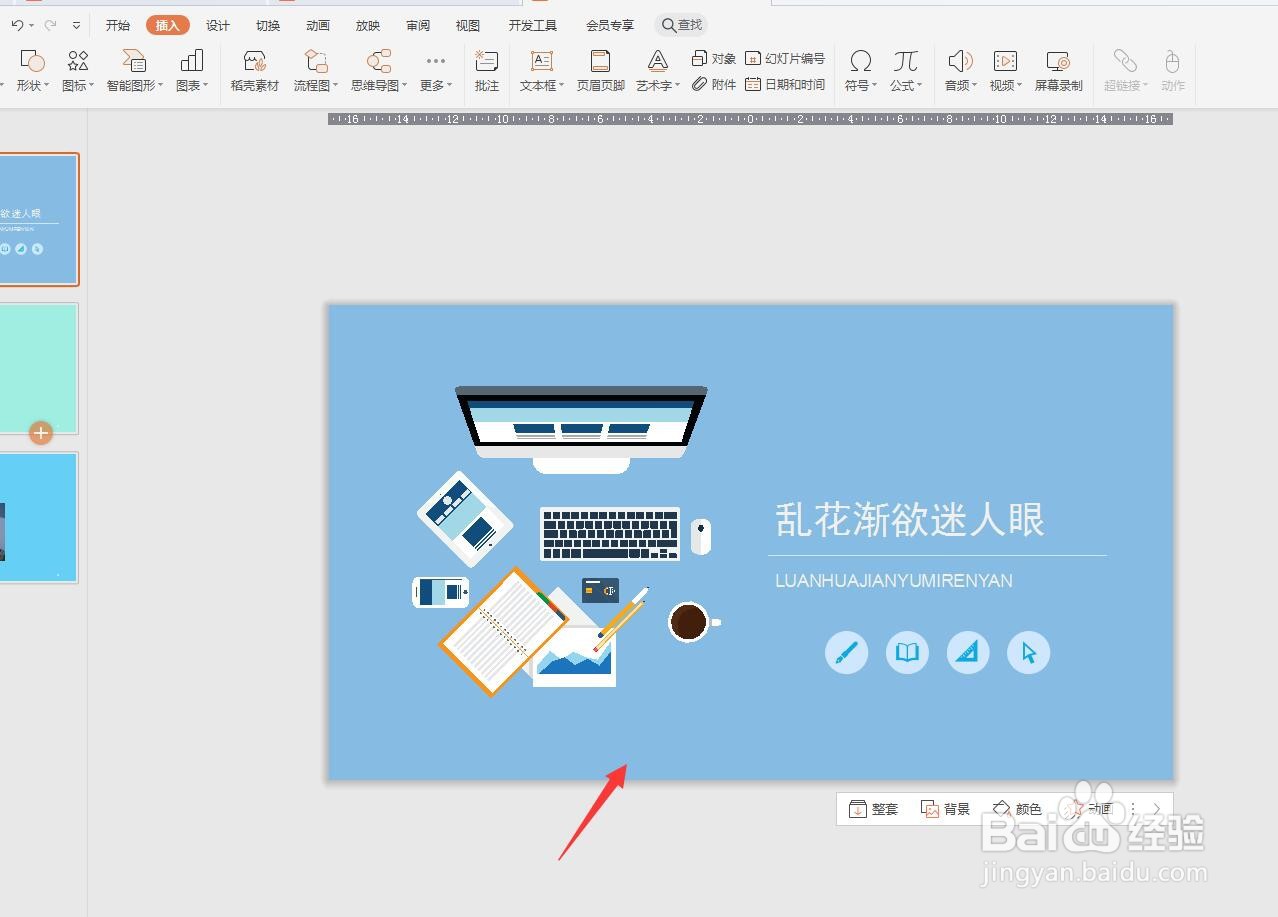Click the 符号 symbol icon
1278x917 pixels.
tap(860, 62)
